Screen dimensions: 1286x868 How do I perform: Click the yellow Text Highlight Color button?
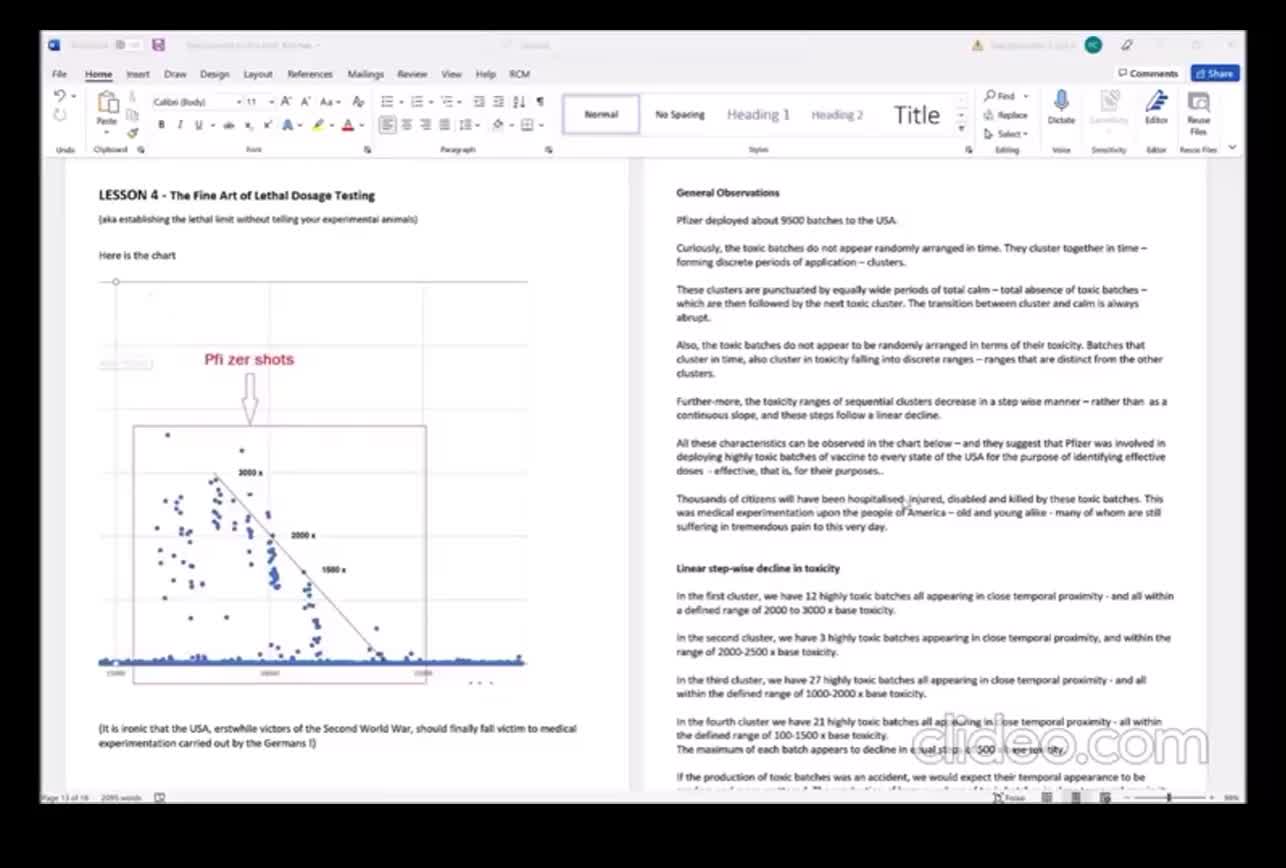318,125
